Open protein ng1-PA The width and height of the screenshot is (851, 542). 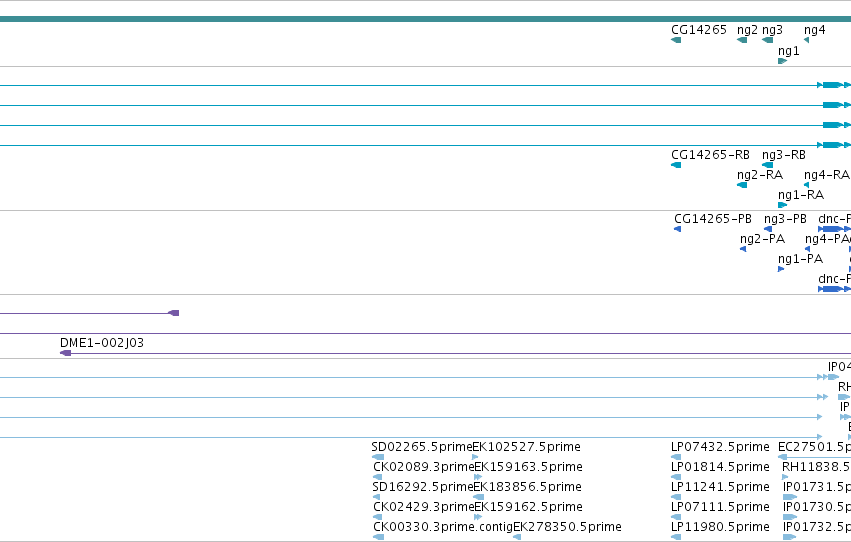point(801,259)
